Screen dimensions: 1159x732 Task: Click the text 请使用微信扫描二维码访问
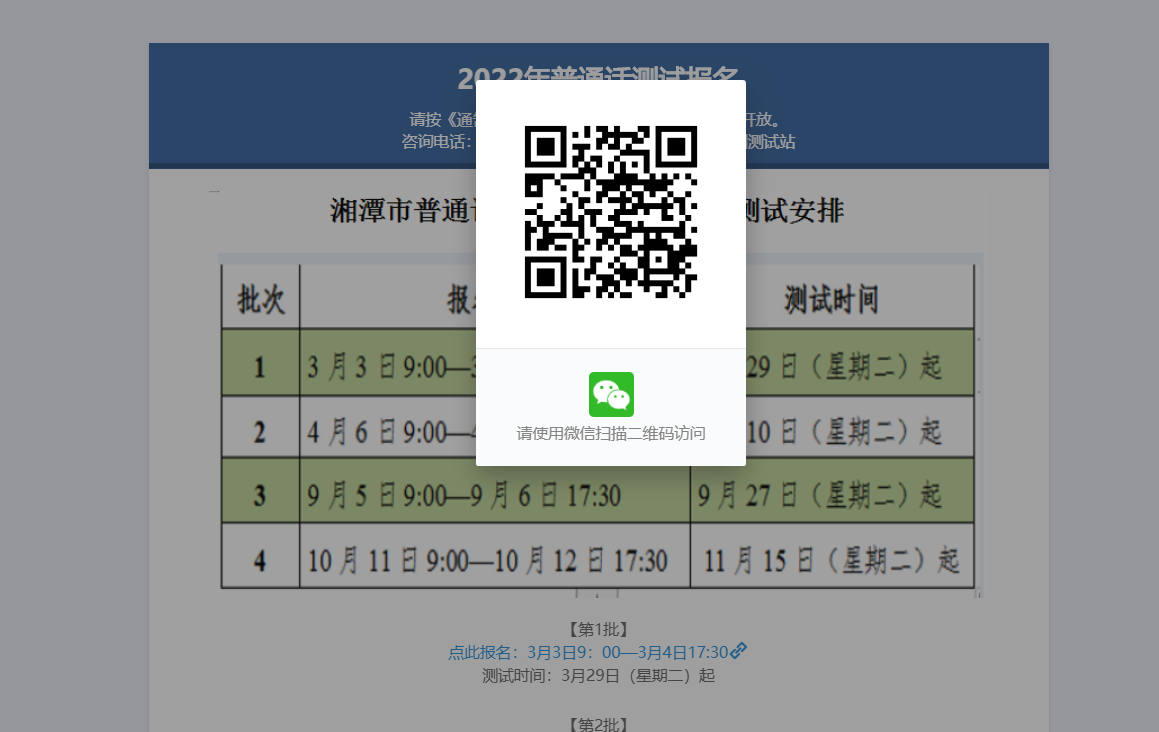611,433
